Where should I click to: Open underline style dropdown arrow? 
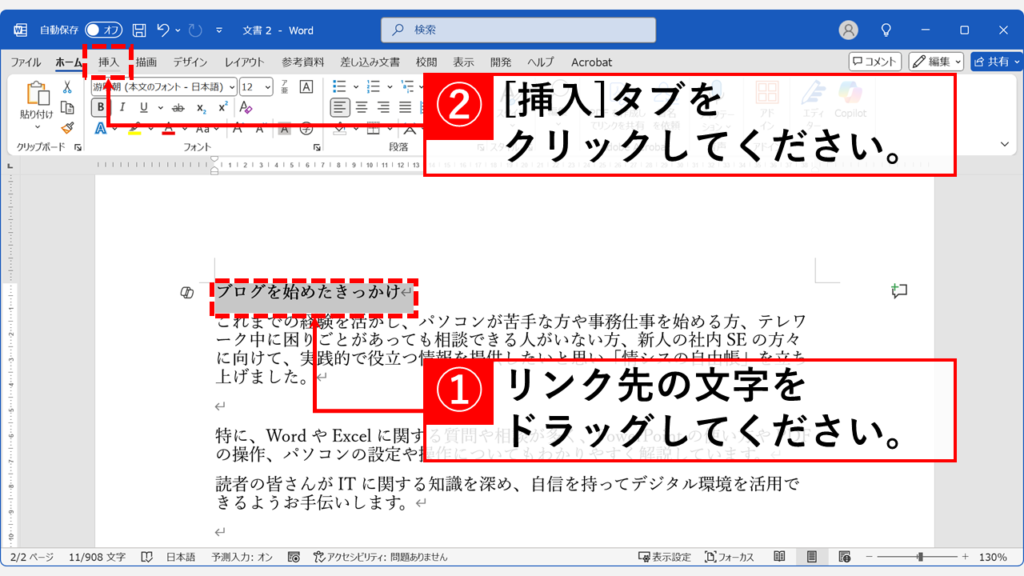pyautogui.click(x=160, y=108)
